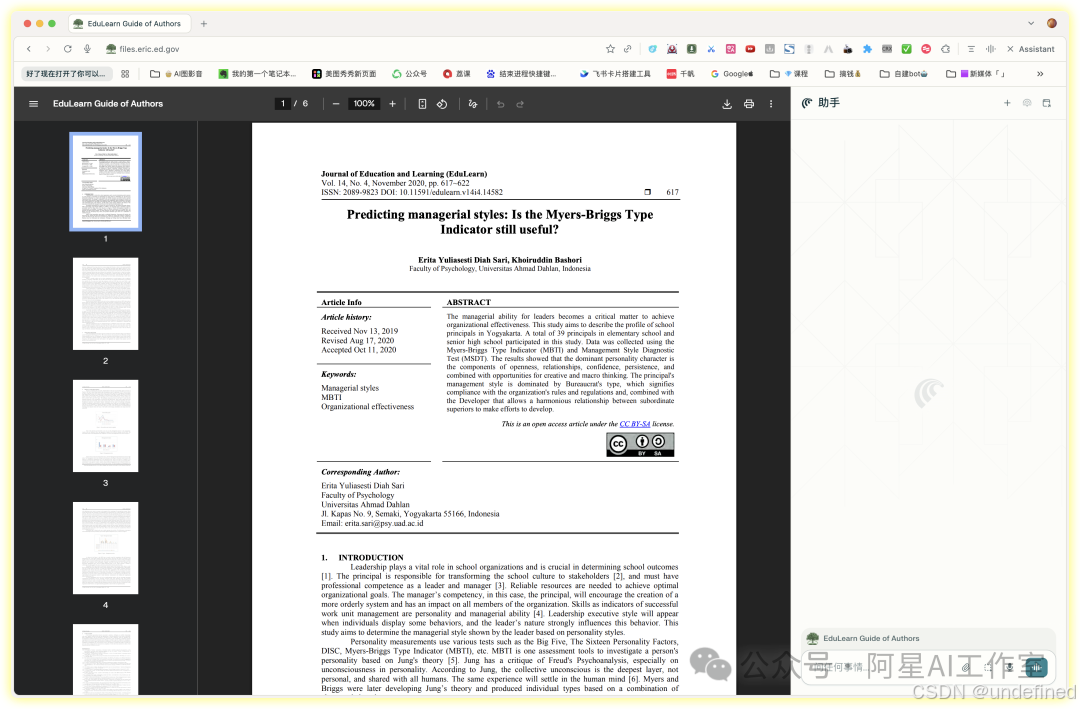This screenshot has height=709, width=1080.
Task: Open chat history icon in 助手 panel
Action: 1027,103
